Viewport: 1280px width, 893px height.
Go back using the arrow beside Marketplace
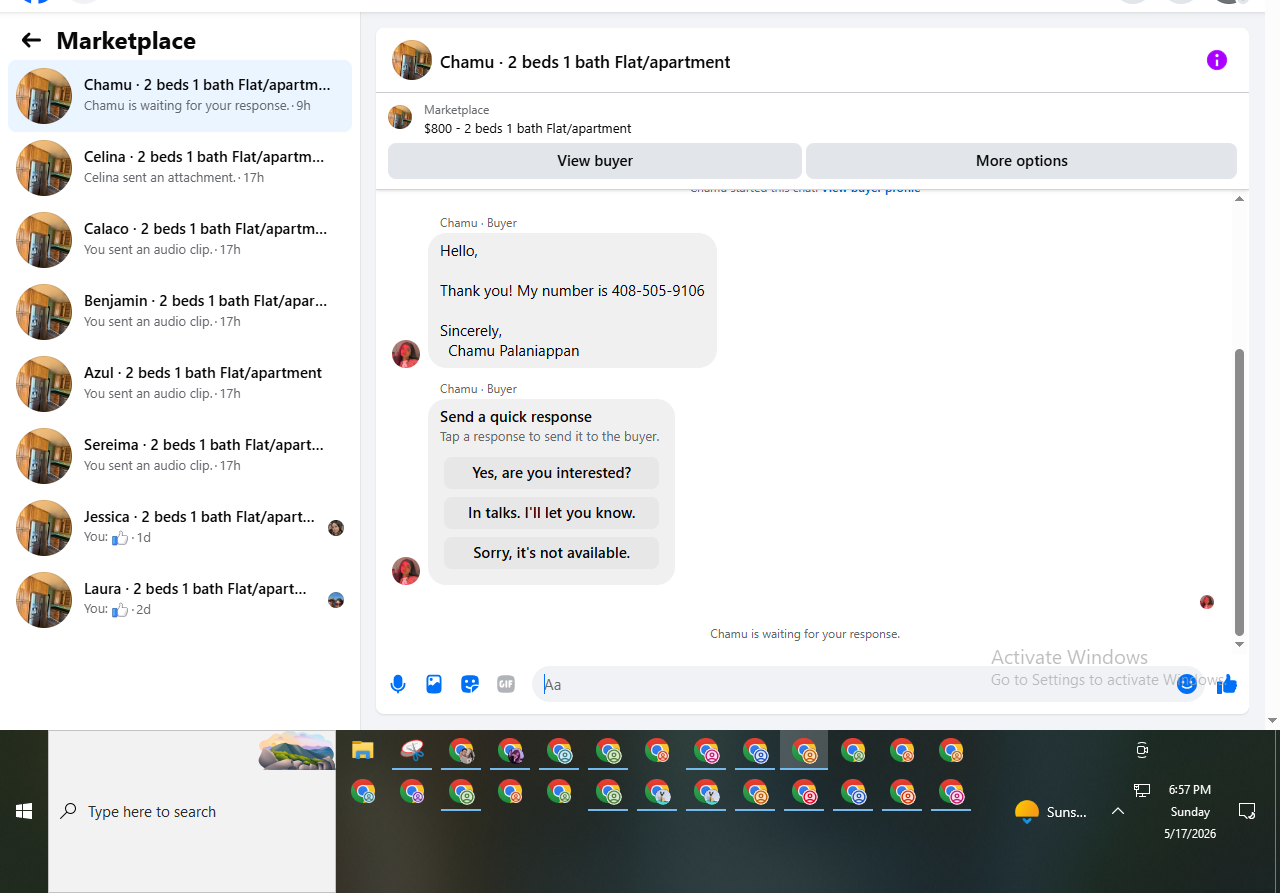point(31,40)
